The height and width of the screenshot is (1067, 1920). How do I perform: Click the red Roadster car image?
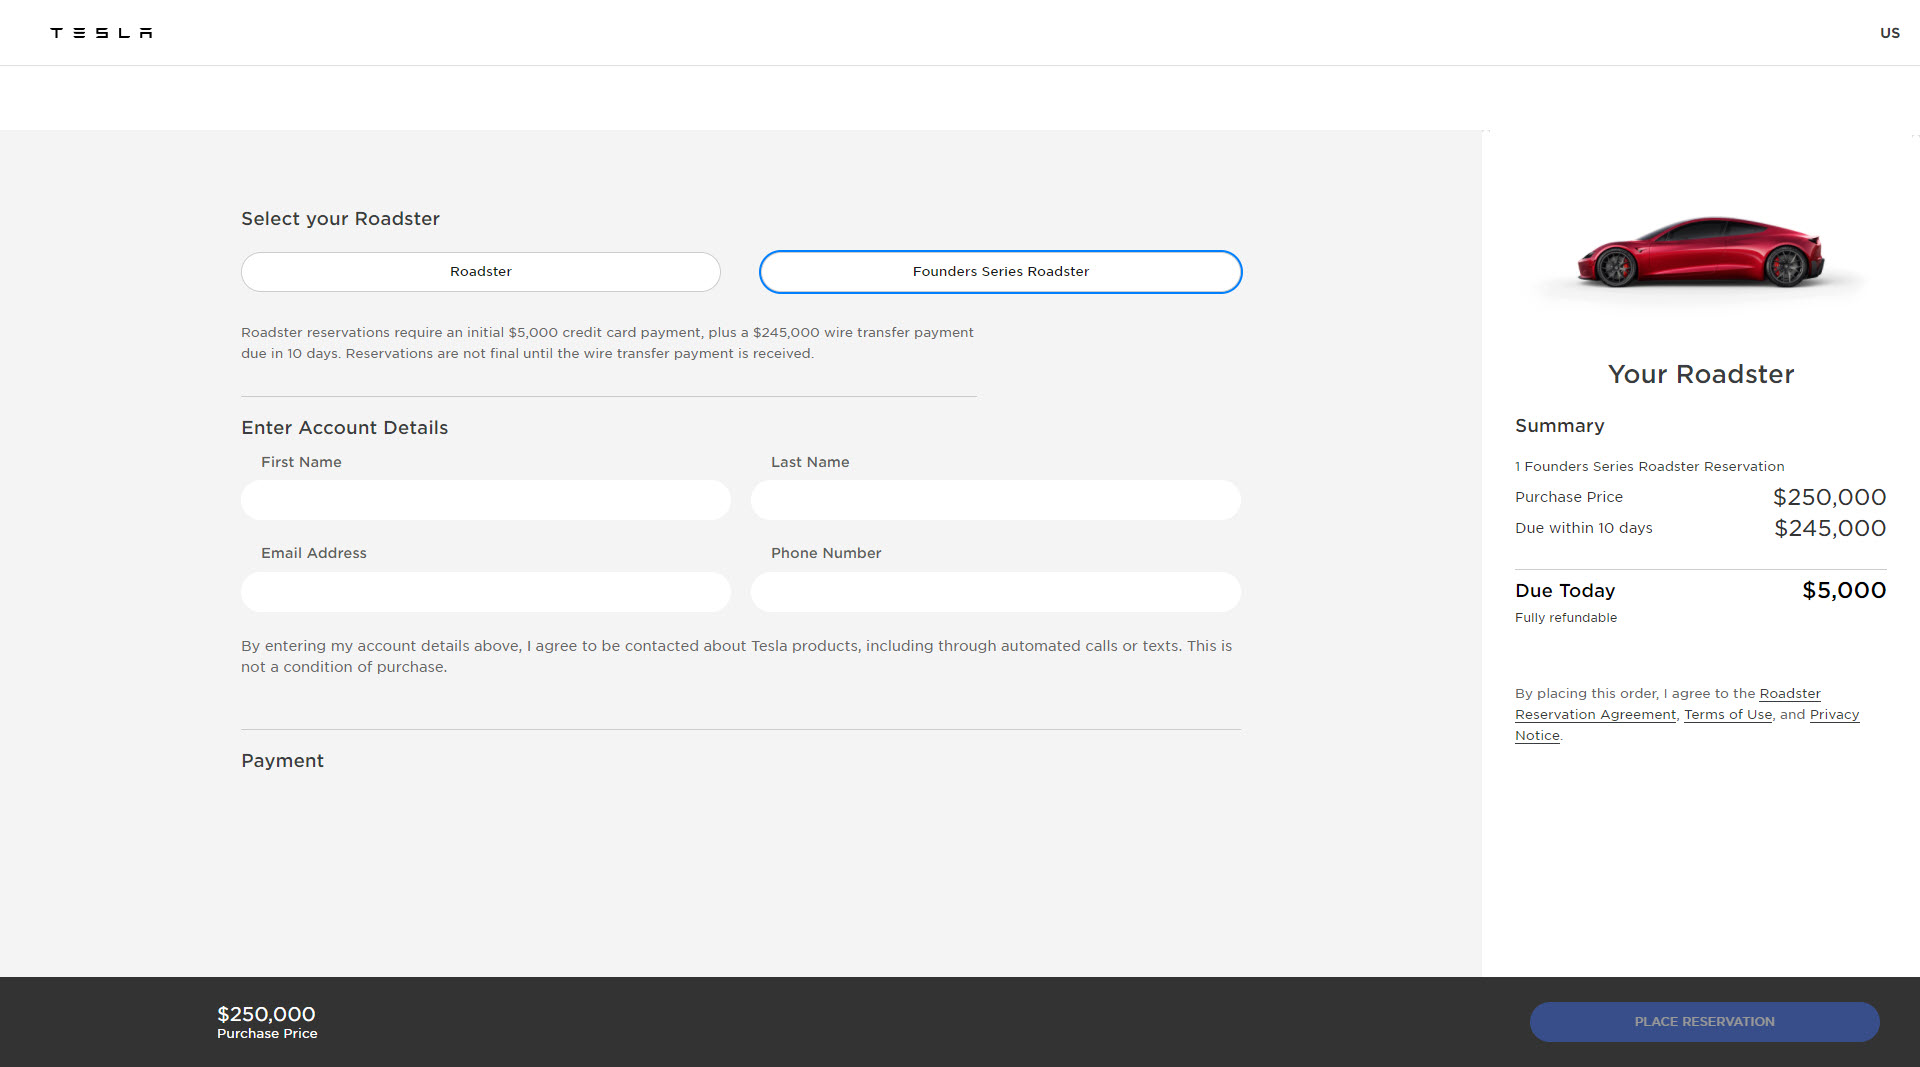(1700, 252)
